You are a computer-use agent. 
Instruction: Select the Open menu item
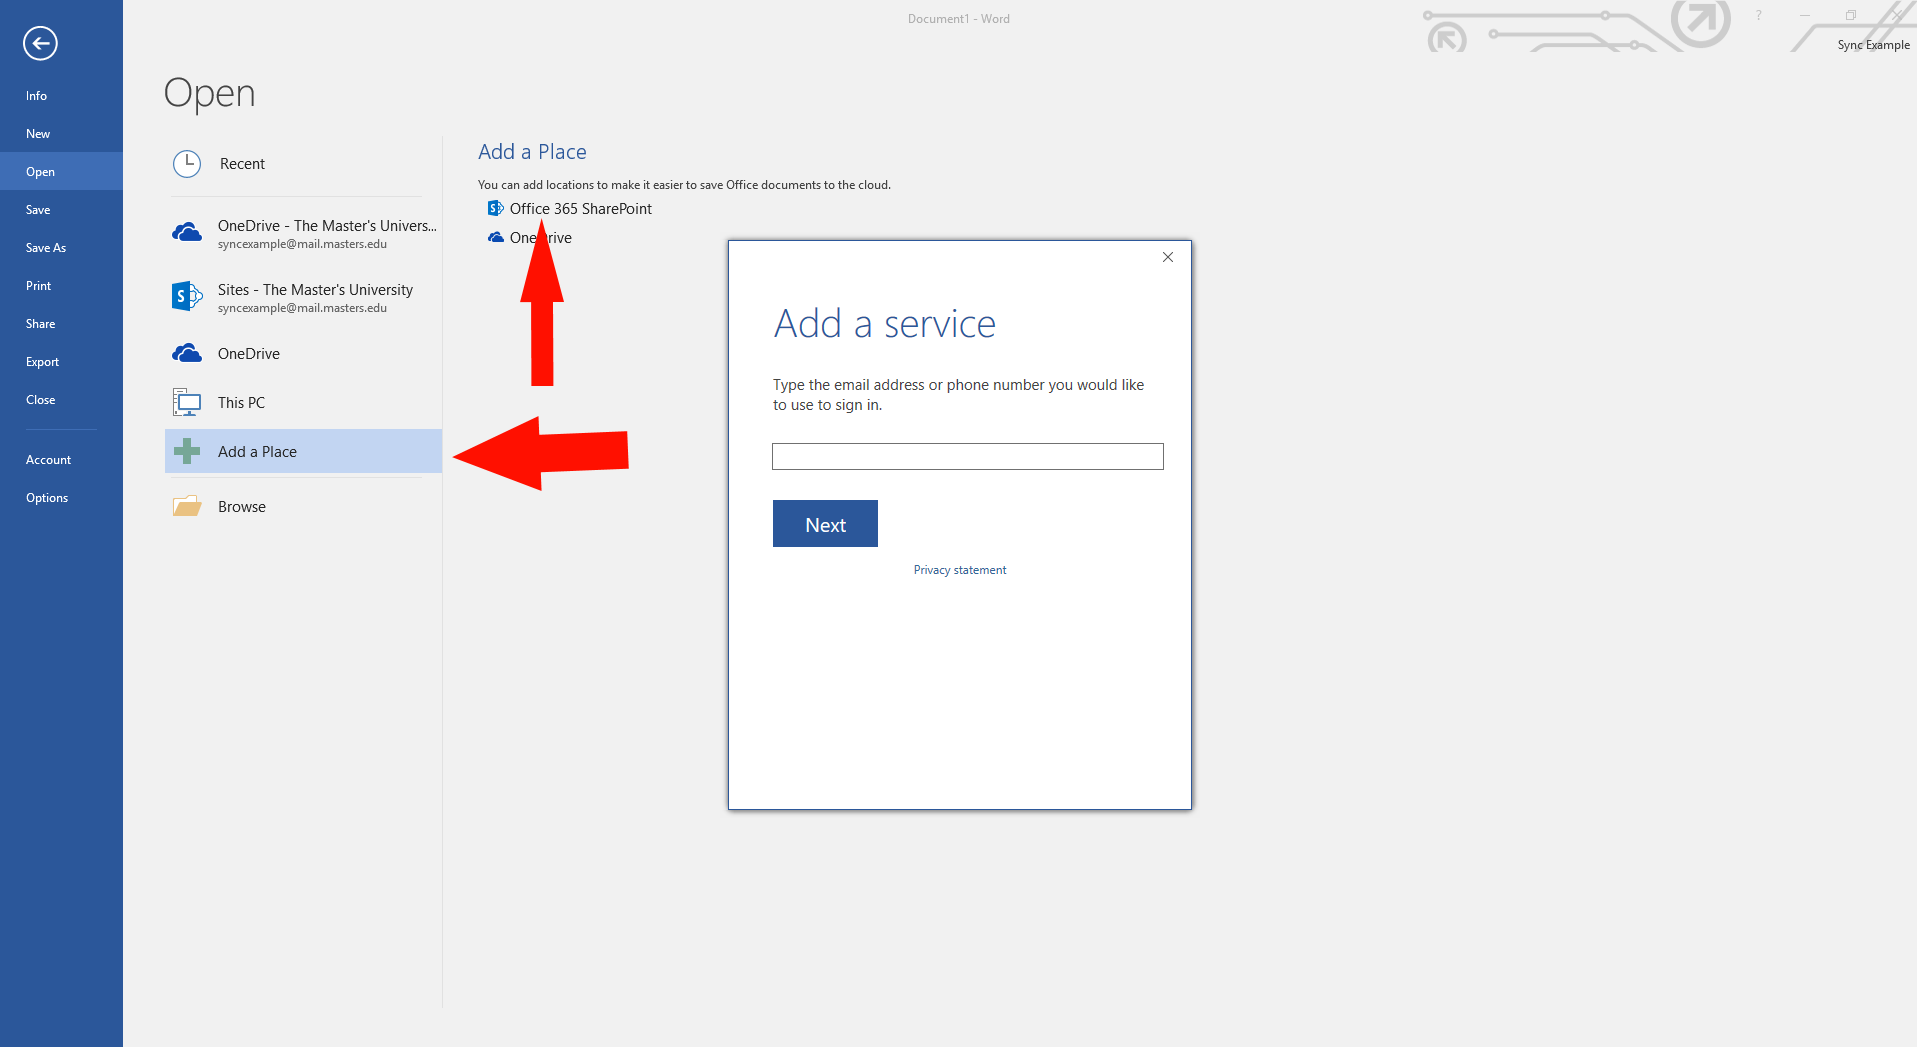tap(61, 171)
